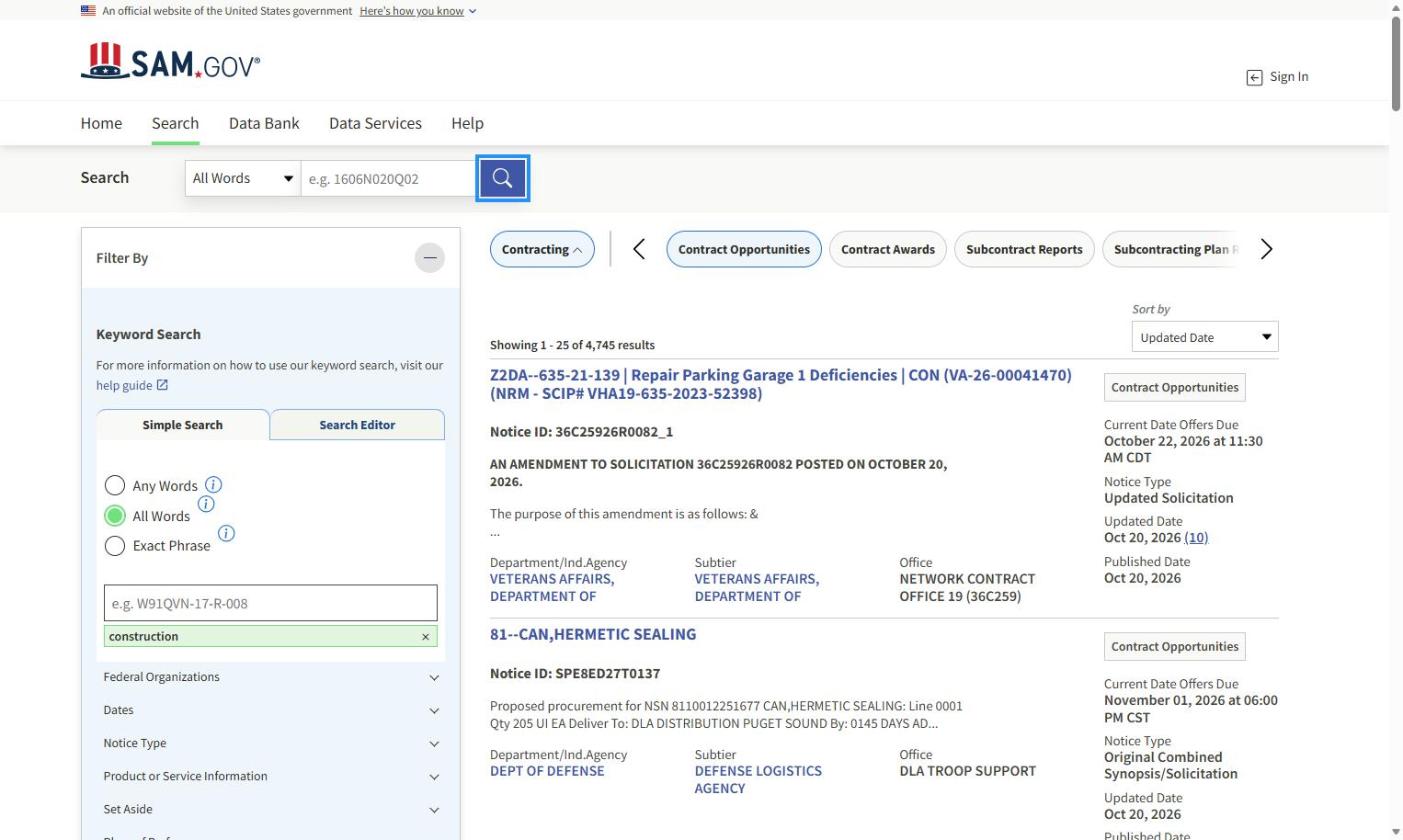Open the keyword search help guide link
The image size is (1403, 840).
coord(132,385)
